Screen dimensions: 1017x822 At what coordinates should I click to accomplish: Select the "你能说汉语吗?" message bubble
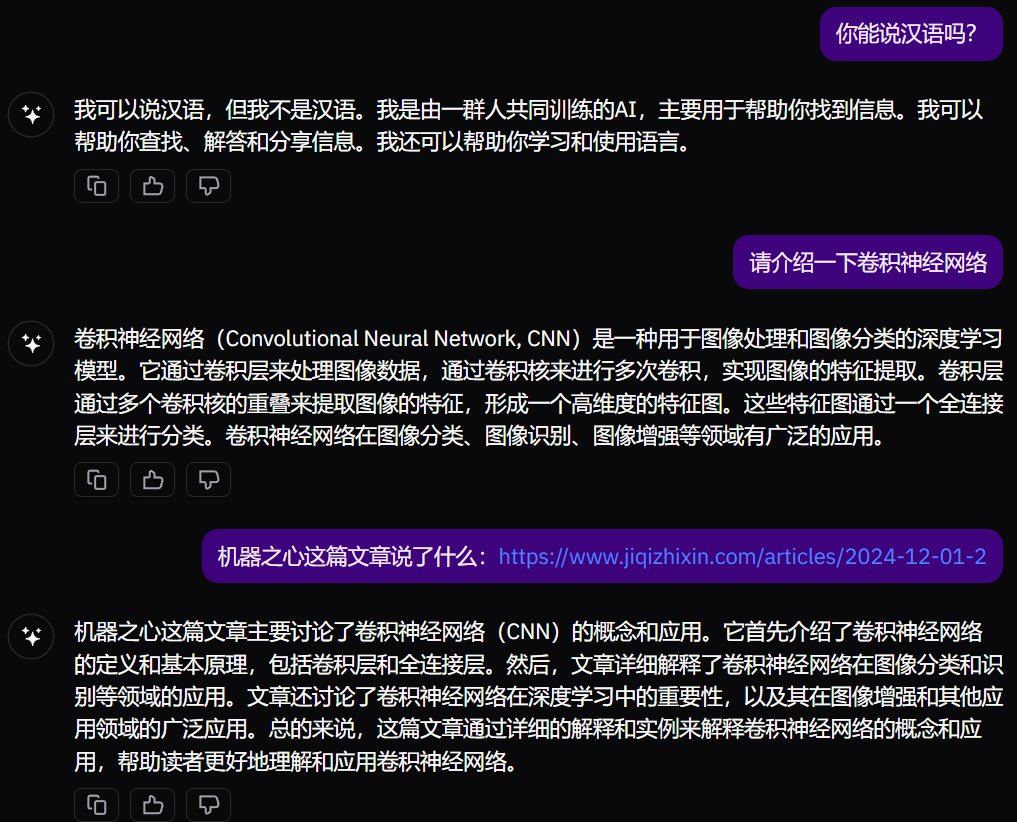tap(911, 34)
